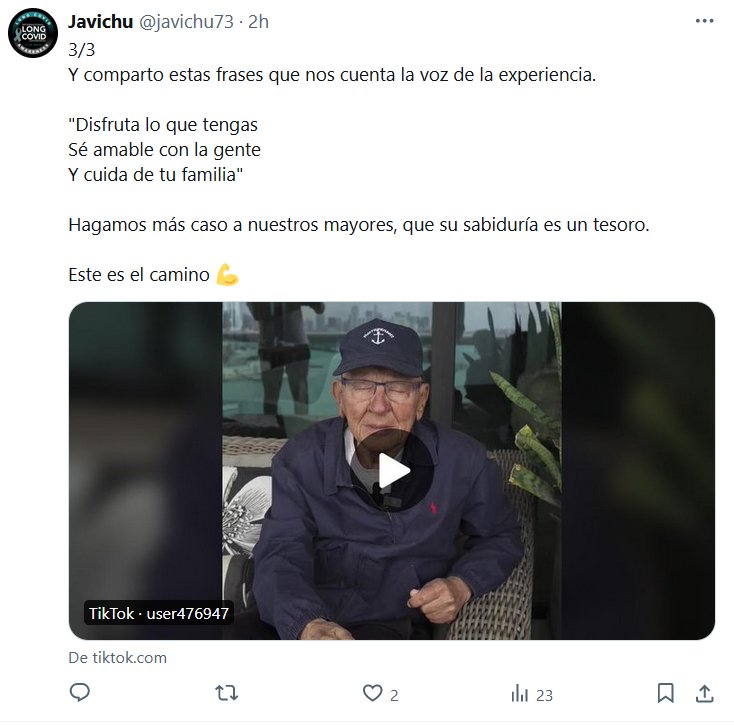The width and height of the screenshot is (734, 726).
Task: Click the 2h timestamp
Action: coord(258,22)
